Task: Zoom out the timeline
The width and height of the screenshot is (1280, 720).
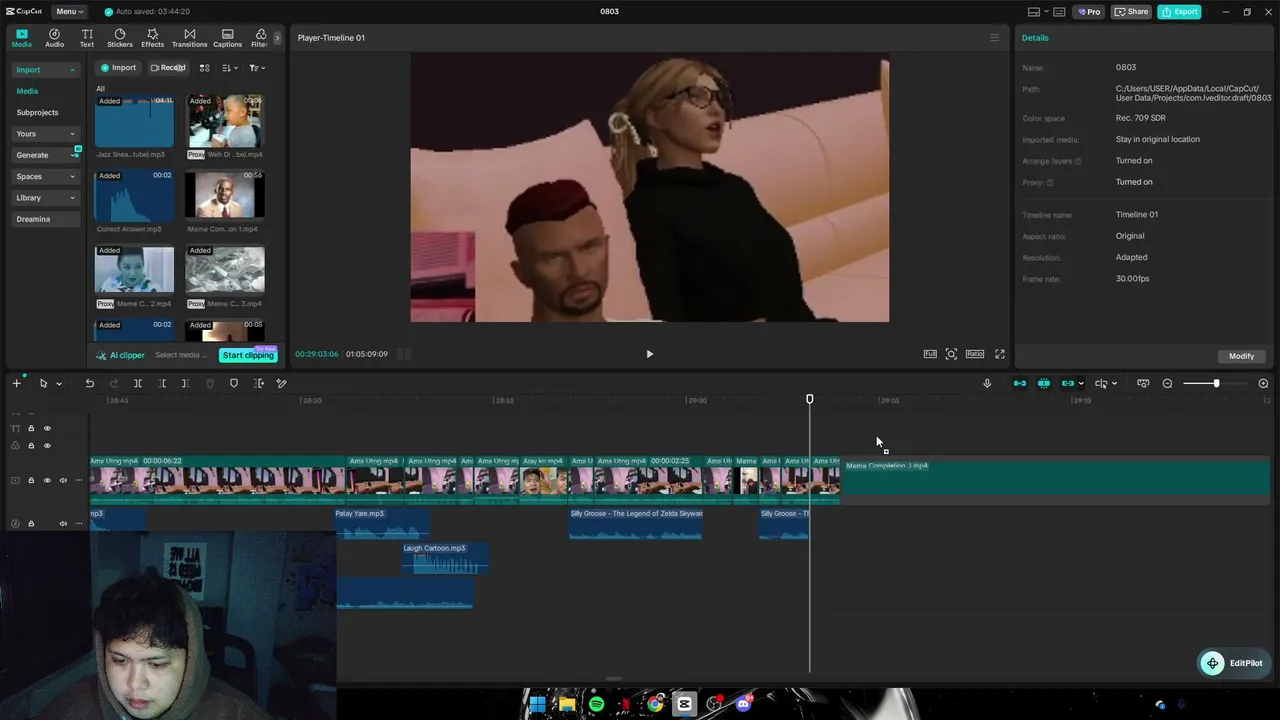Action: [1167, 384]
